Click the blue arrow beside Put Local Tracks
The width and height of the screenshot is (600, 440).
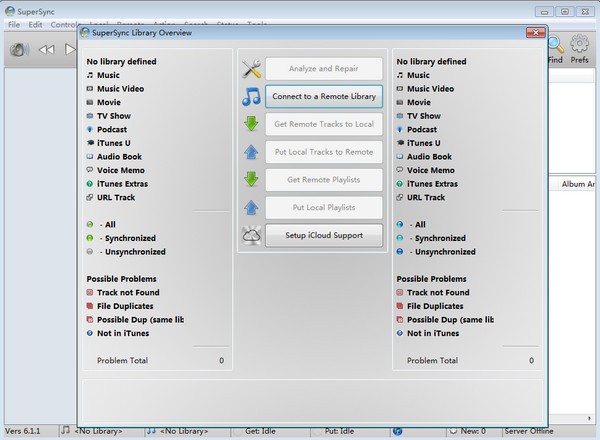click(x=251, y=152)
